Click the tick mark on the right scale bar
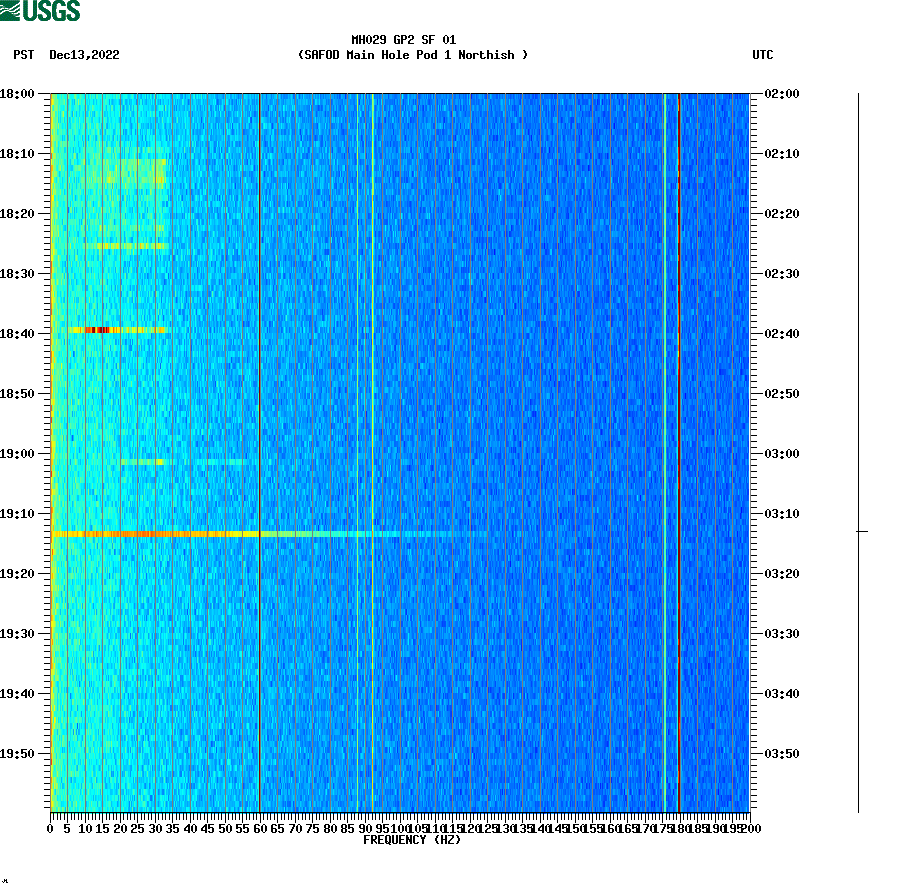Screen dimensions: 902x892 [x=862, y=531]
